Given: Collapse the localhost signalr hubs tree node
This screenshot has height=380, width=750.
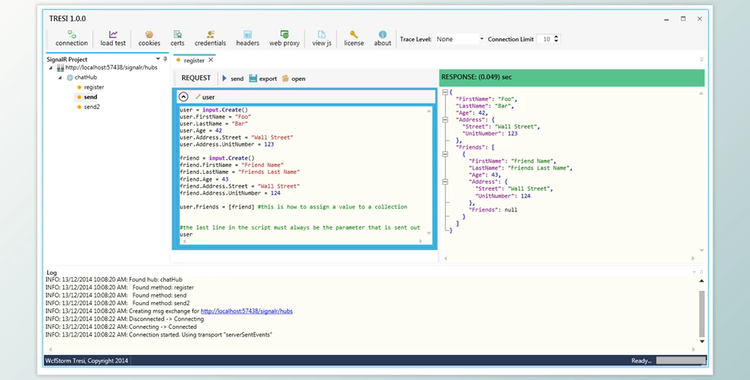Looking at the screenshot, I should click(x=51, y=68).
